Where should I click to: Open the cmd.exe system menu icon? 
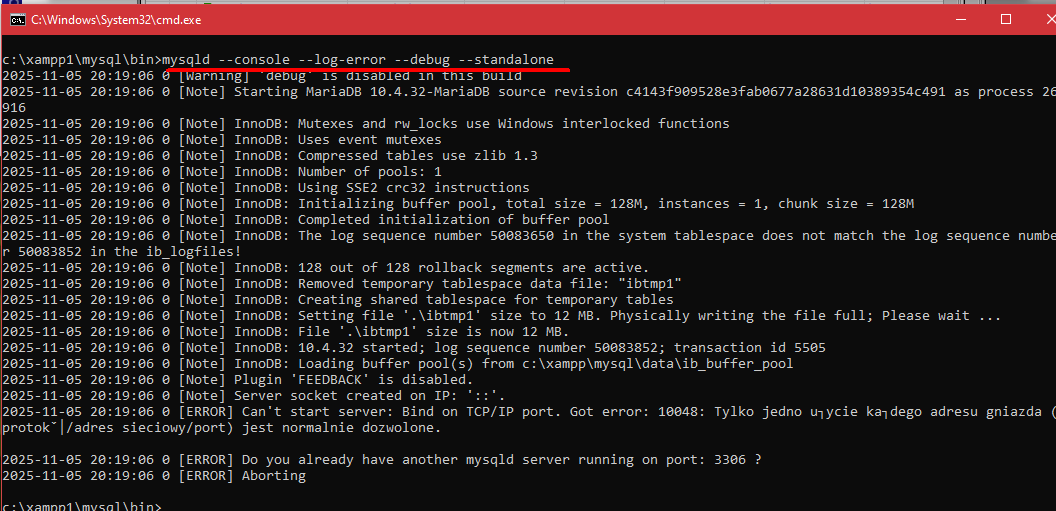pyautogui.click(x=17, y=19)
